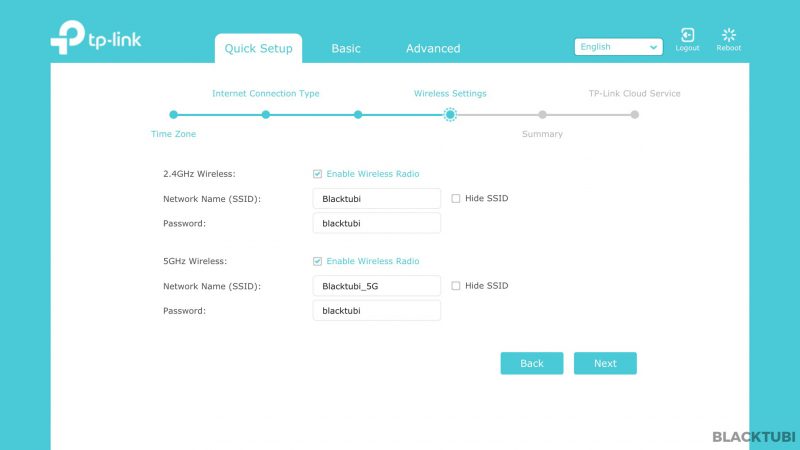Click the Next button
Screen dimensions: 800x450
click(605, 363)
